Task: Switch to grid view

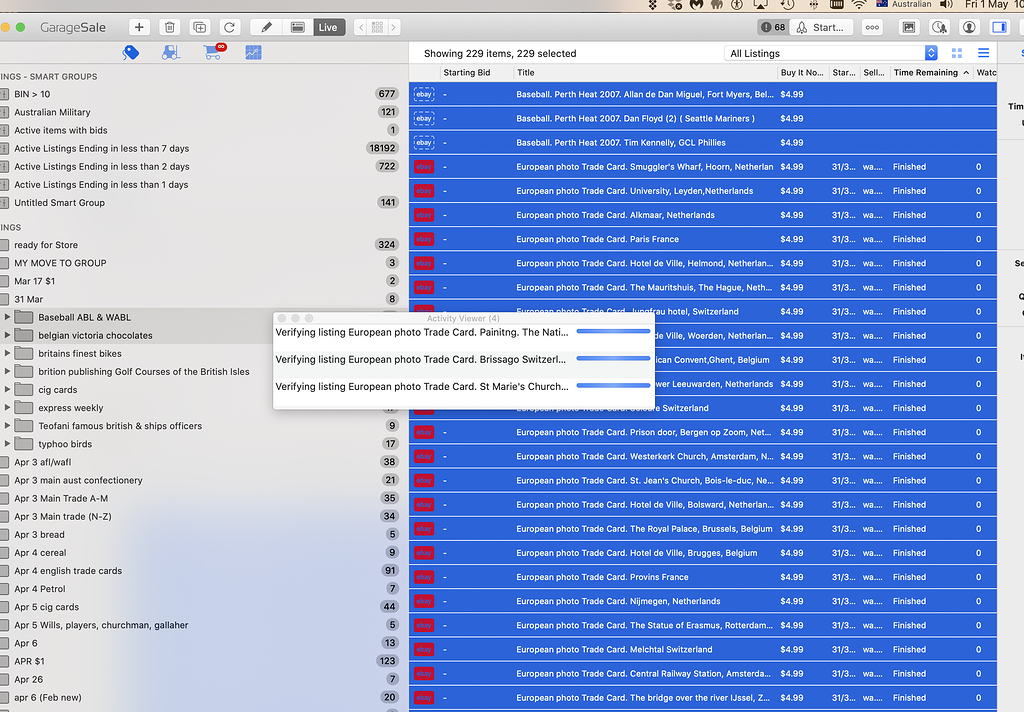Action: tap(957, 54)
